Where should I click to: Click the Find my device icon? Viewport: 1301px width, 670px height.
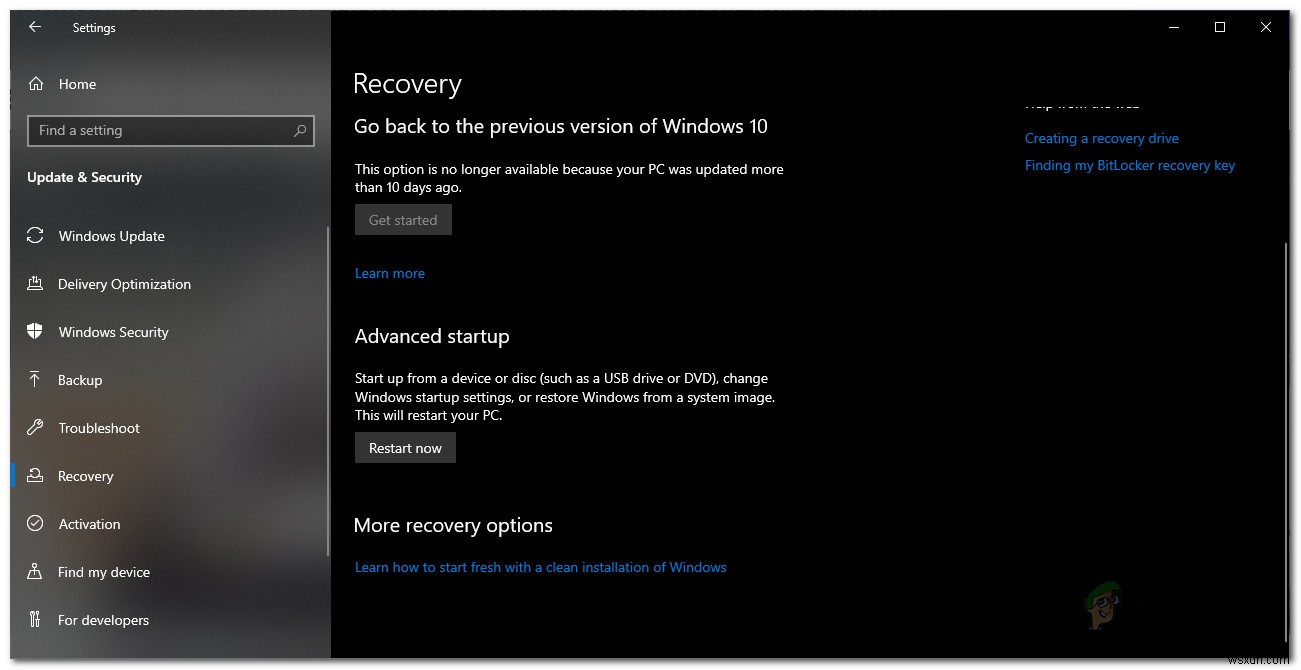tap(36, 572)
